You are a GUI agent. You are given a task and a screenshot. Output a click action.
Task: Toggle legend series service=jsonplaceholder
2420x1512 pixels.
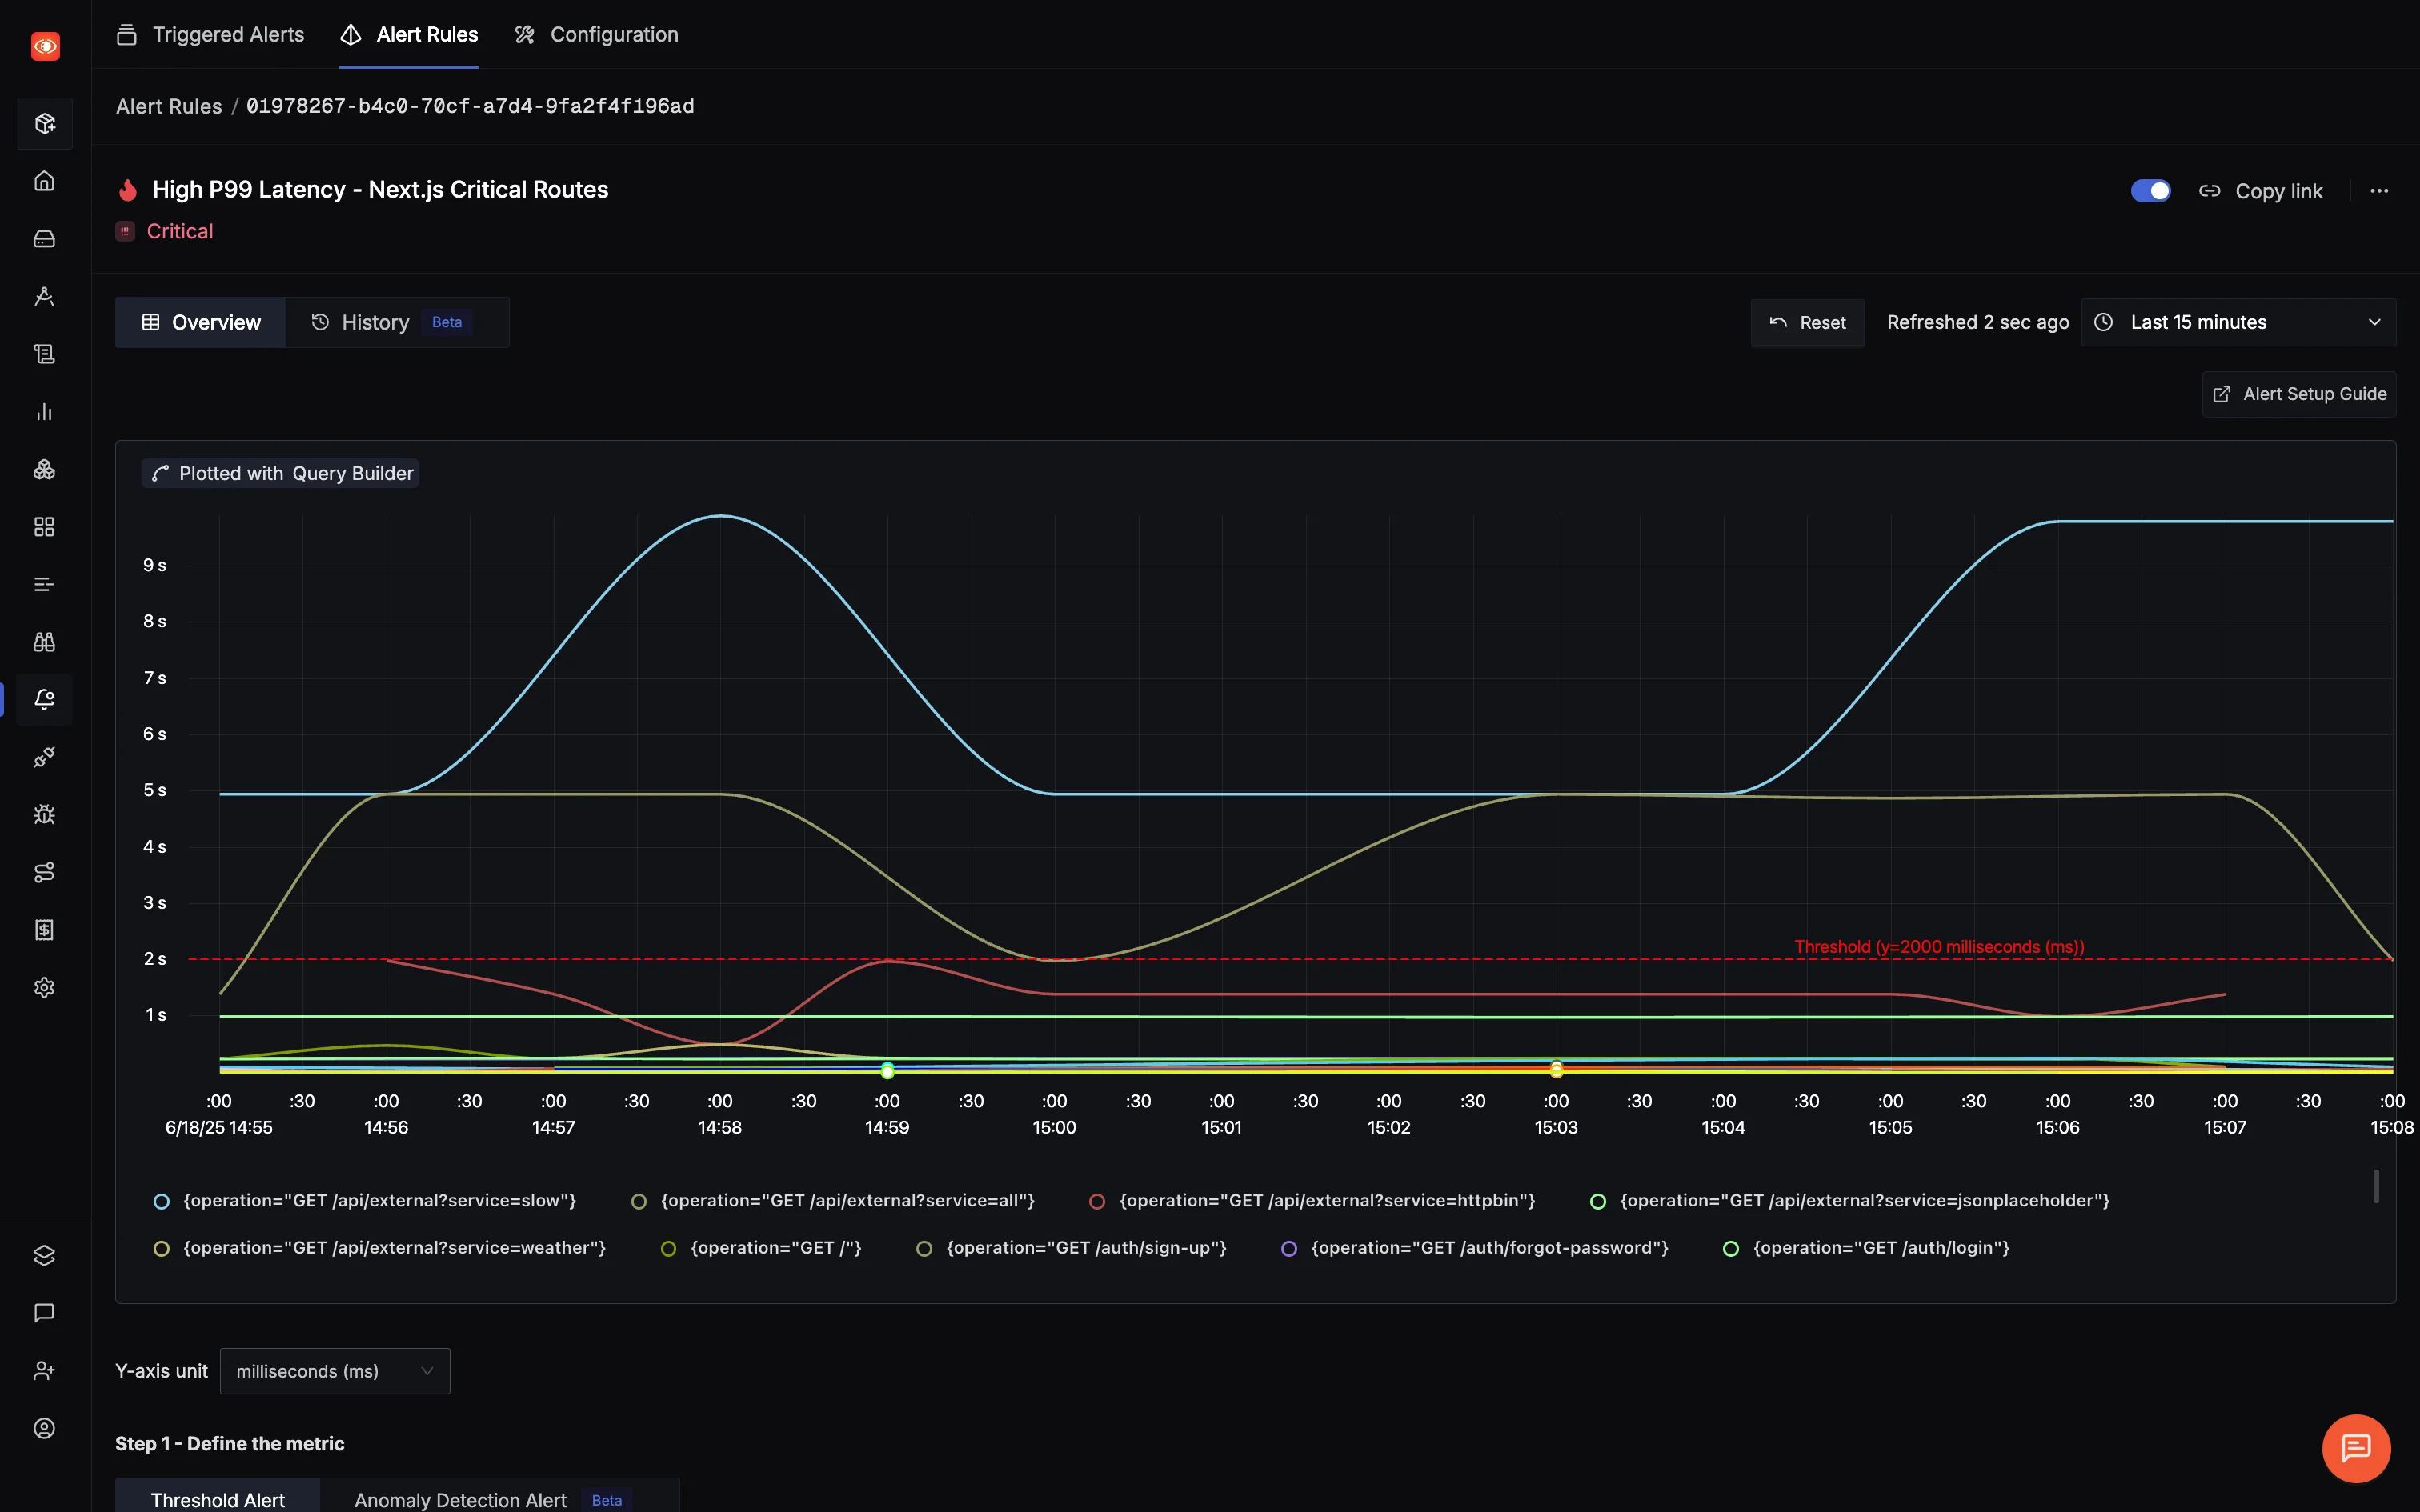(1850, 1201)
